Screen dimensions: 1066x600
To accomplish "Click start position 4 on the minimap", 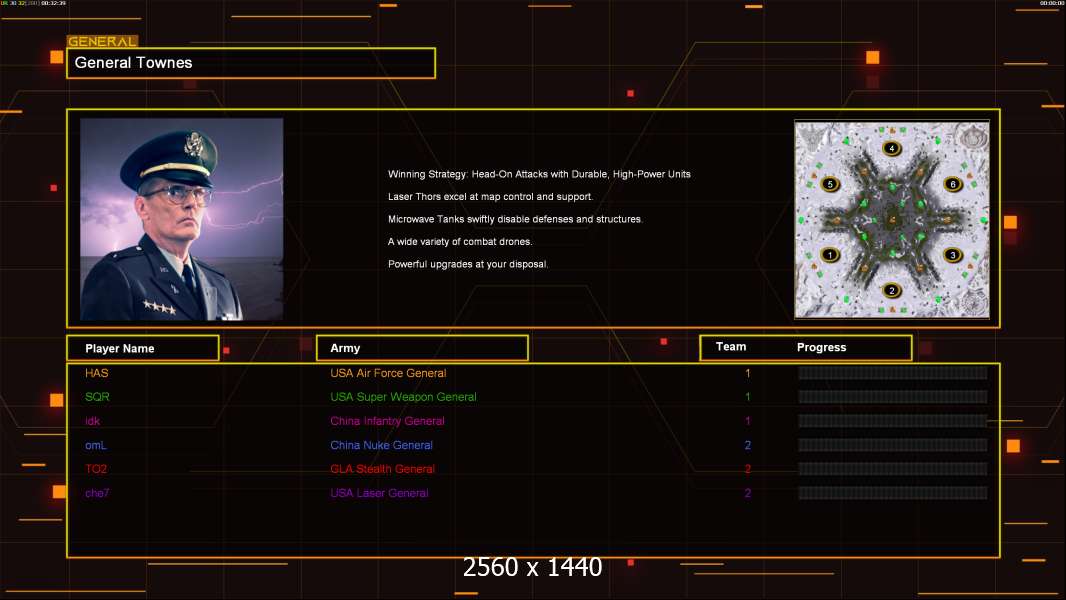I will pos(891,148).
